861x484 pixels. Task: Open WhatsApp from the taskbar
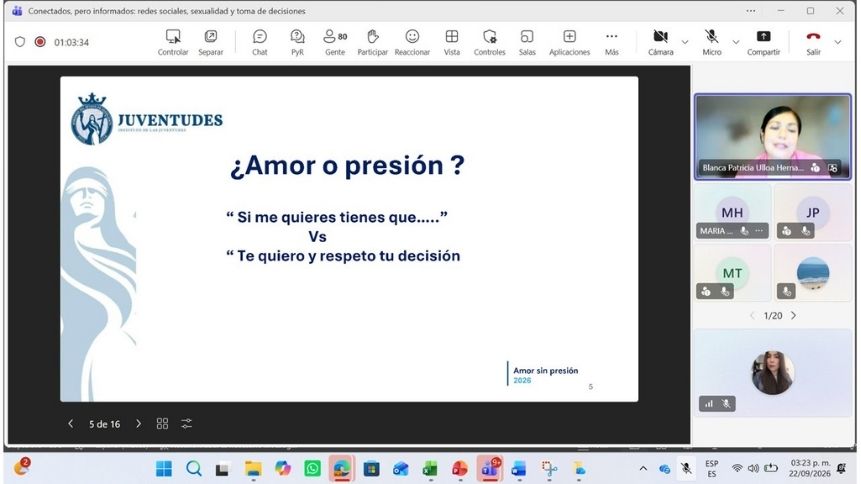tap(312, 469)
